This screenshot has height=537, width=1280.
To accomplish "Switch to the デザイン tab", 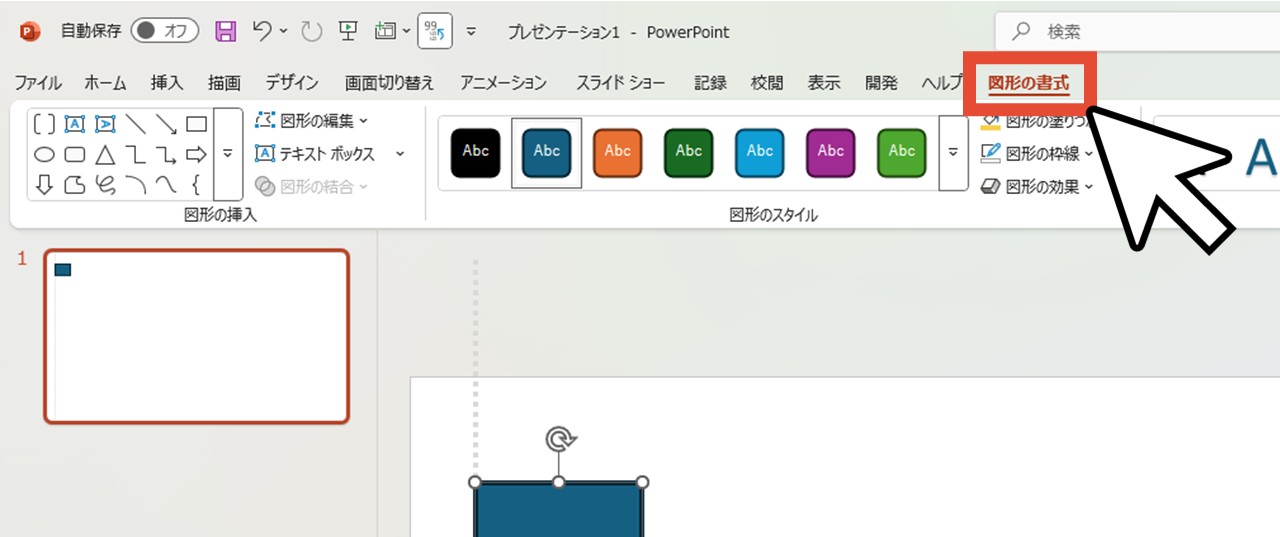I will tap(292, 83).
